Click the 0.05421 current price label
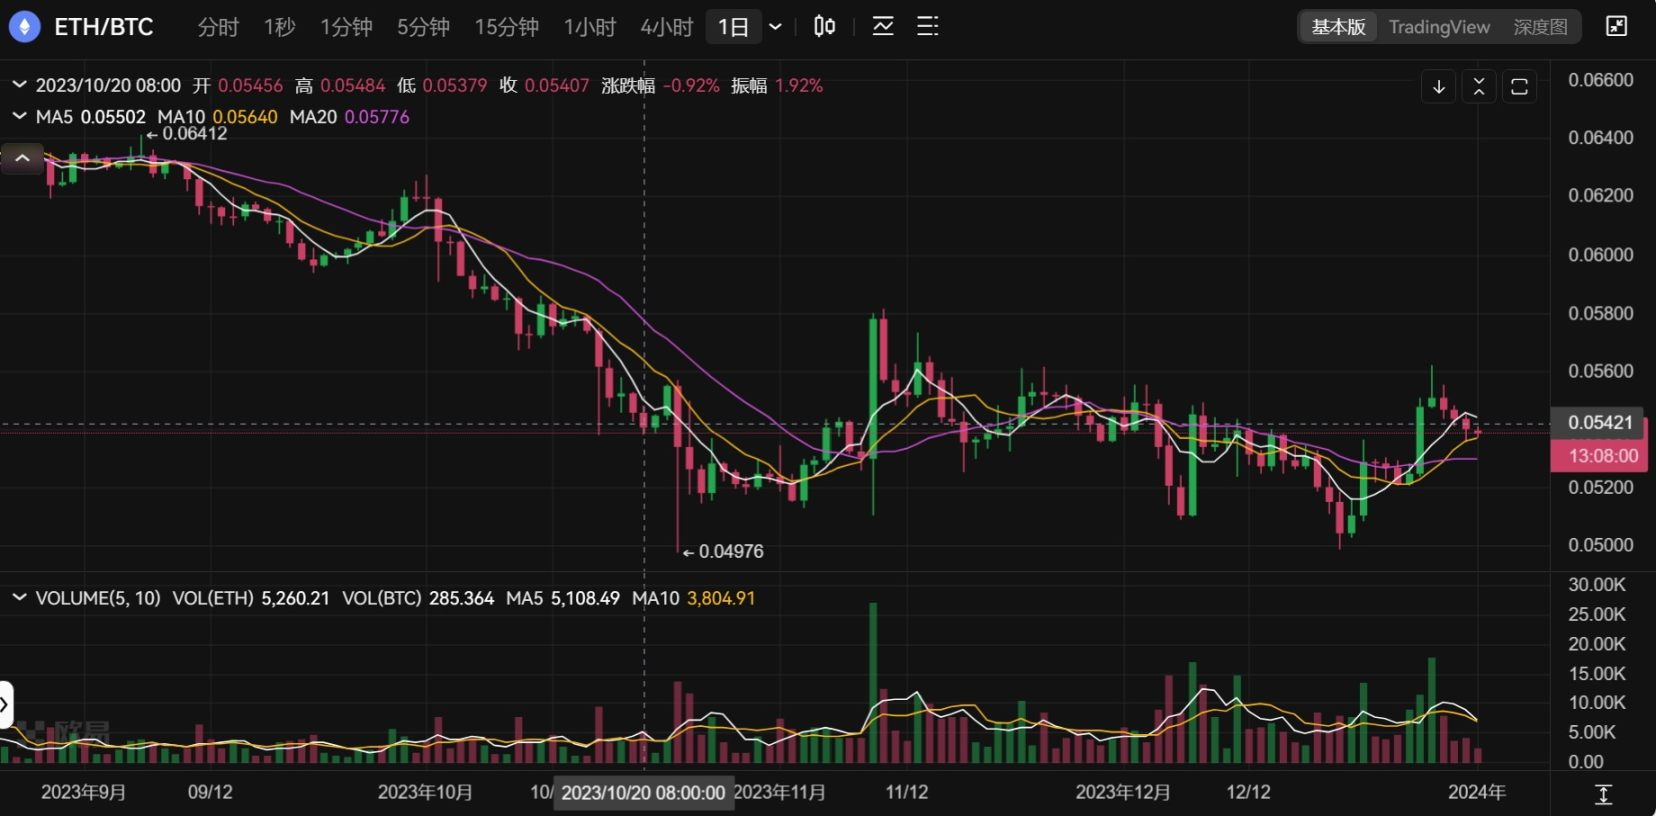This screenshot has height=816, width=1656. (1599, 423)
